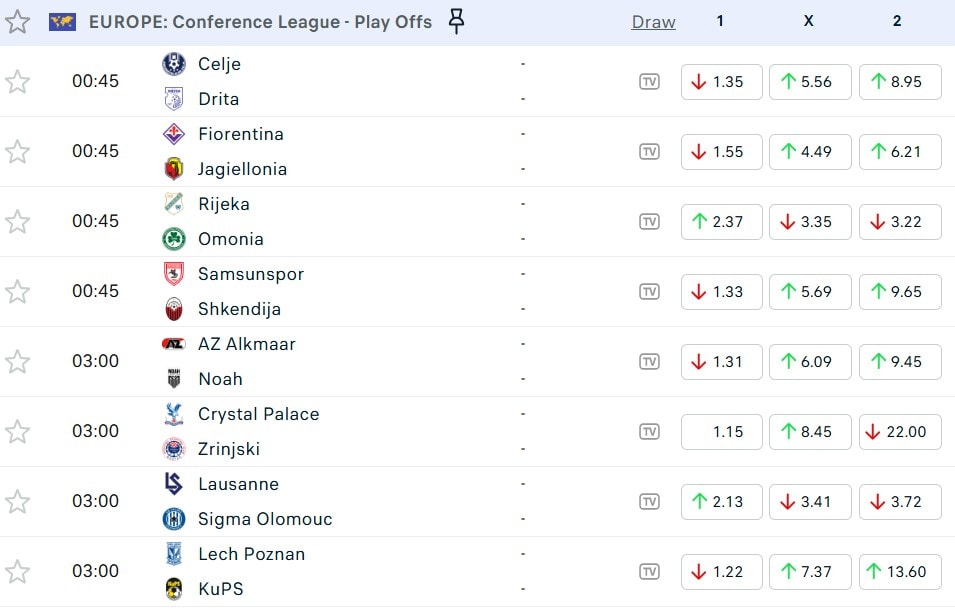Viewport: 955px width, 613px height.
Task: Select draw odds 4.49 for Fiorentina match
Action: tap(809, 152)
